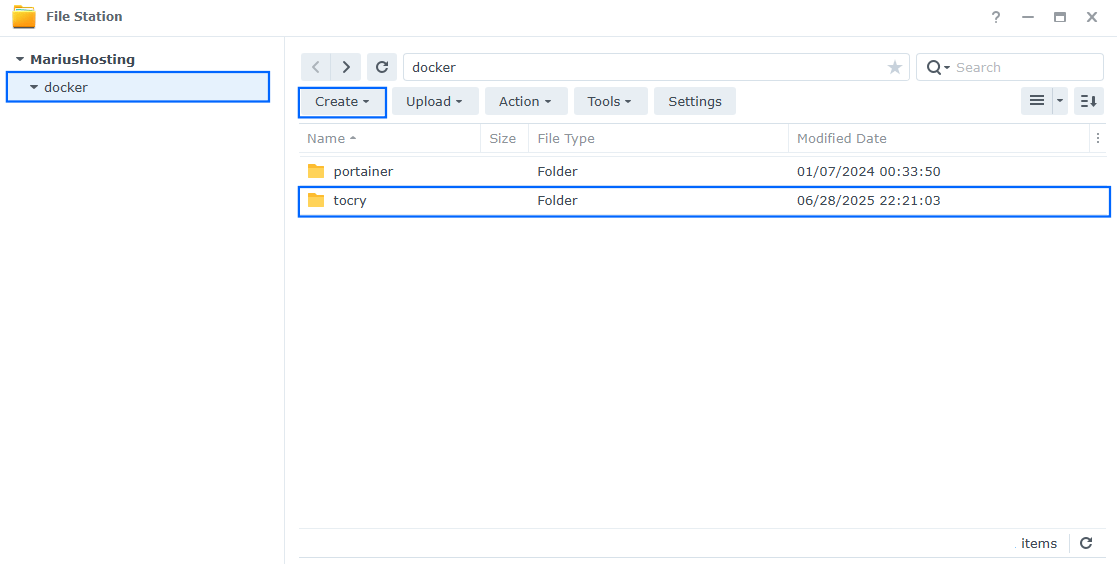The image size is (1117, 564).
Task: Sort files by Size column
Action: [504, 138]
